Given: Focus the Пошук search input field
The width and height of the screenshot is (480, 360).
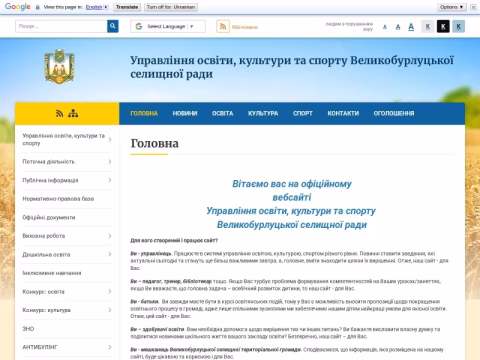Looking at the screenshot, I should 61,26.
